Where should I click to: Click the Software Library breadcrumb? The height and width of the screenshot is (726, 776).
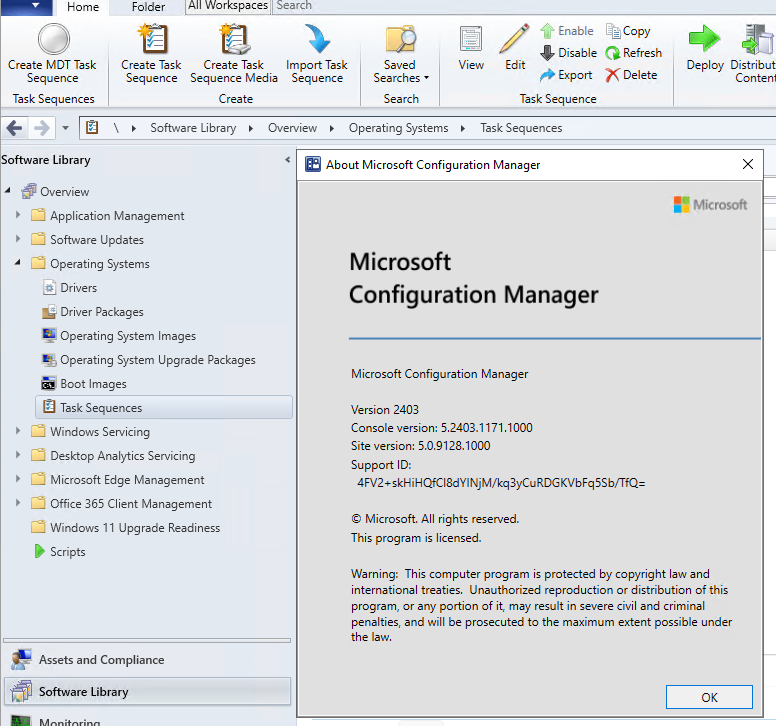193,128
